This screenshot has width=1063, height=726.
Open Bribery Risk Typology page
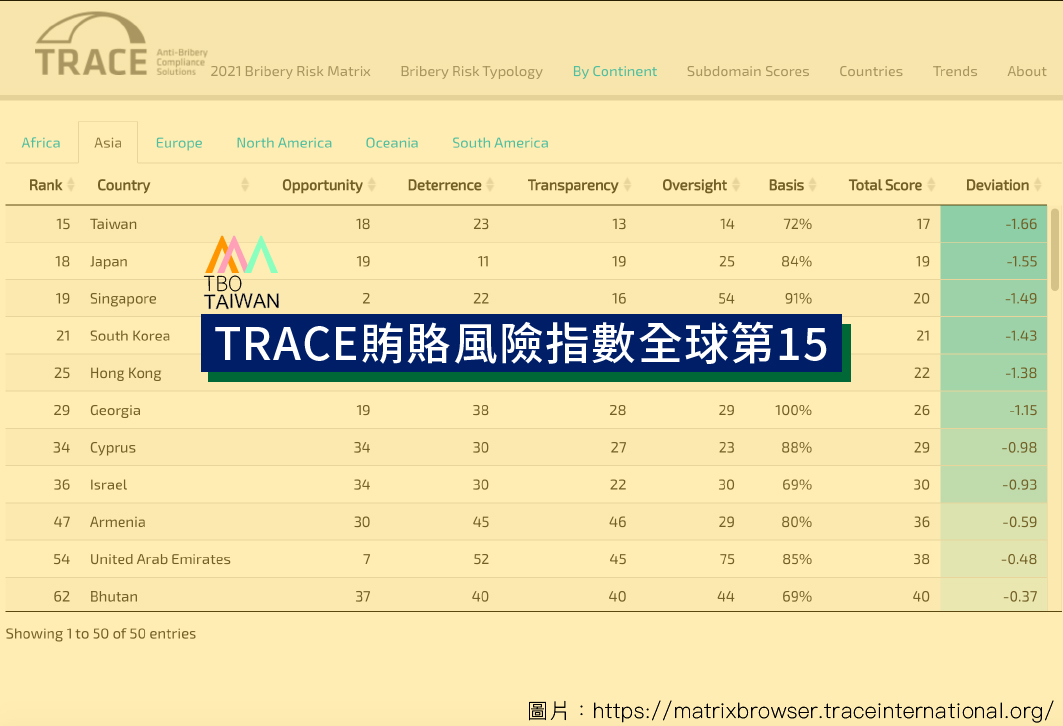coord(471,71)
